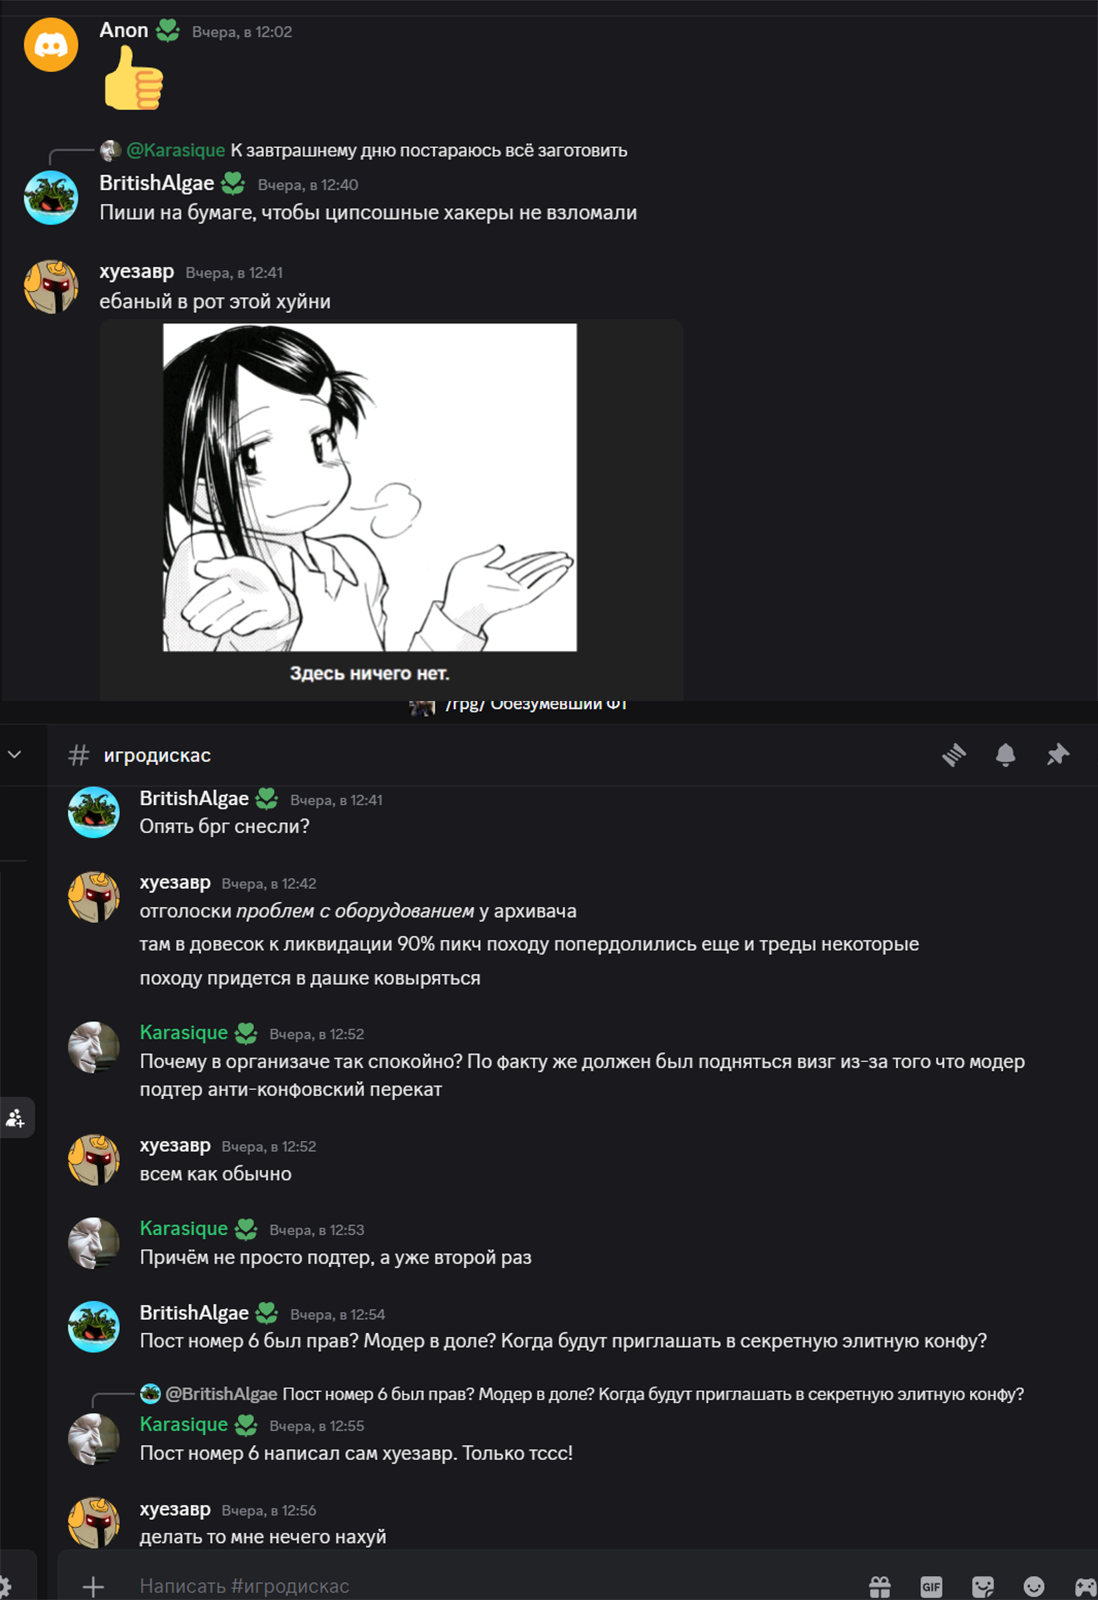Click the игродискас channel name header

157,755
